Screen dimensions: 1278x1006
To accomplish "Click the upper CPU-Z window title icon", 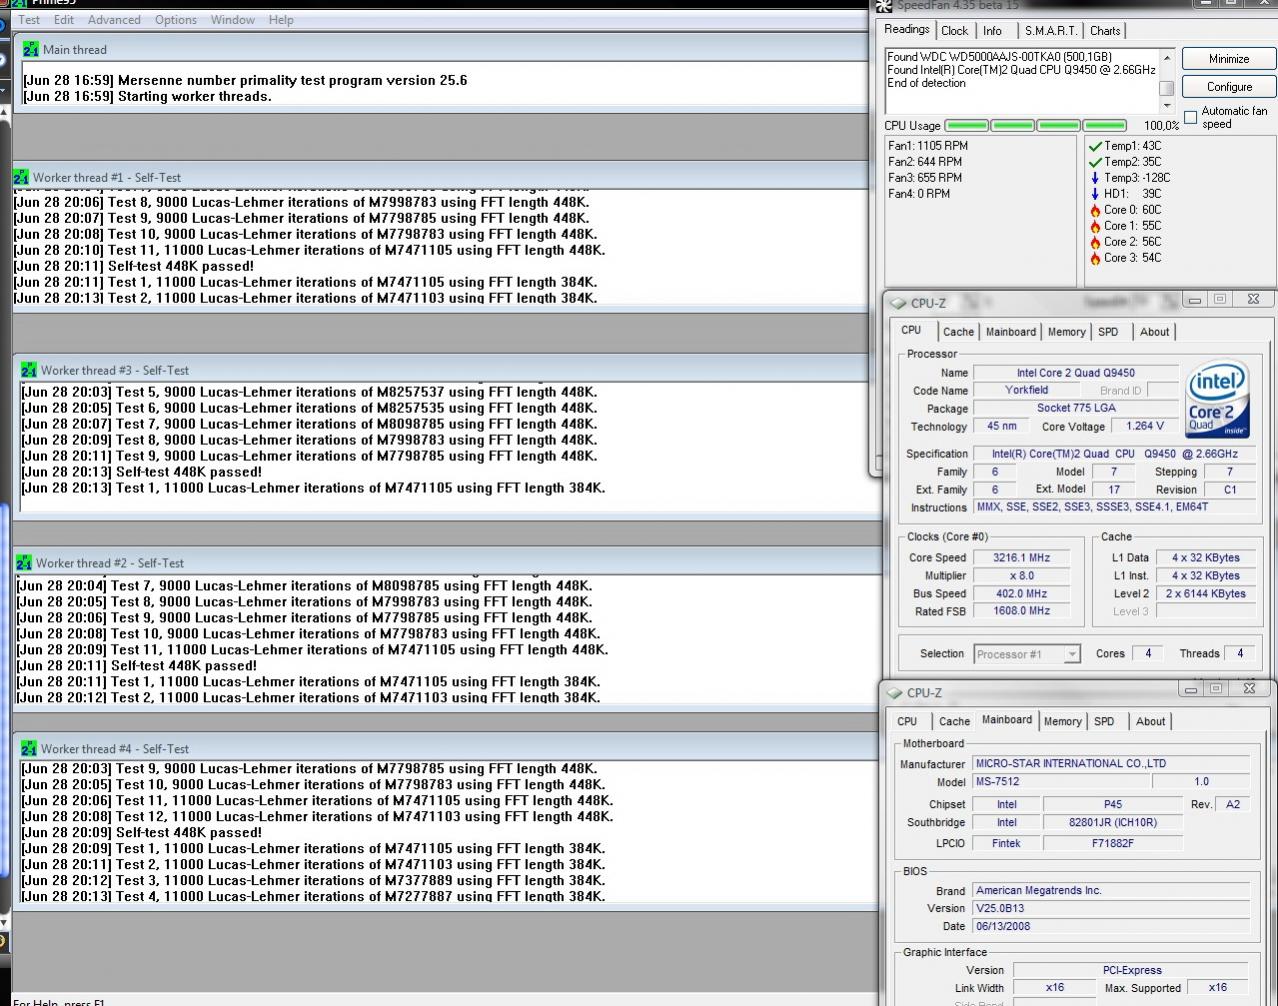I will click(897, 303).
